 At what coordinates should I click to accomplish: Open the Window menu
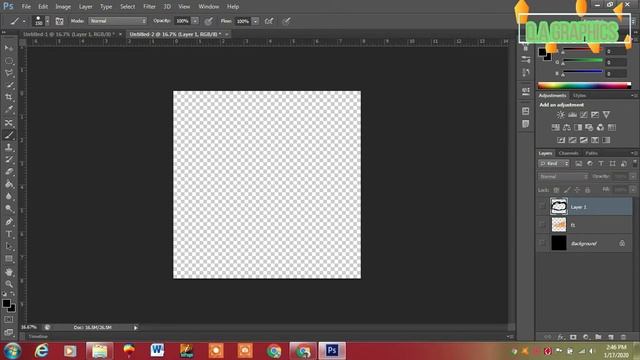209,7
